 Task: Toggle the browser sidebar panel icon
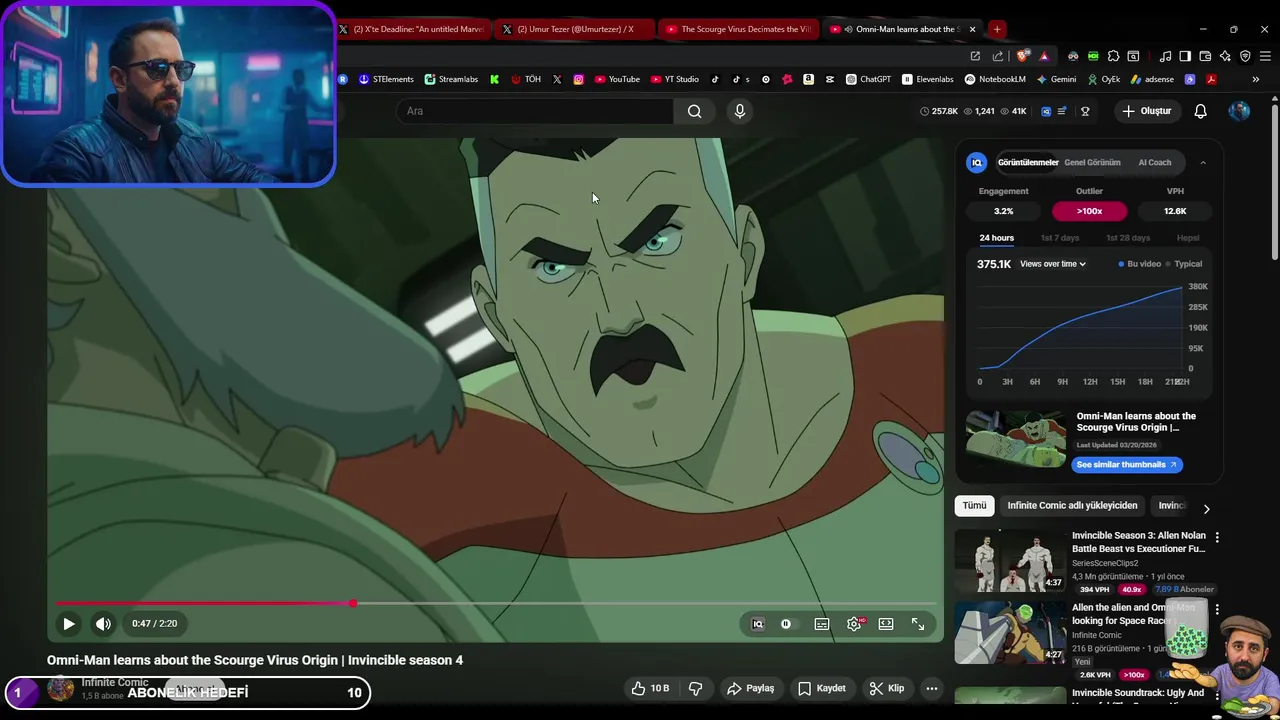click(x=1185, y=56)
